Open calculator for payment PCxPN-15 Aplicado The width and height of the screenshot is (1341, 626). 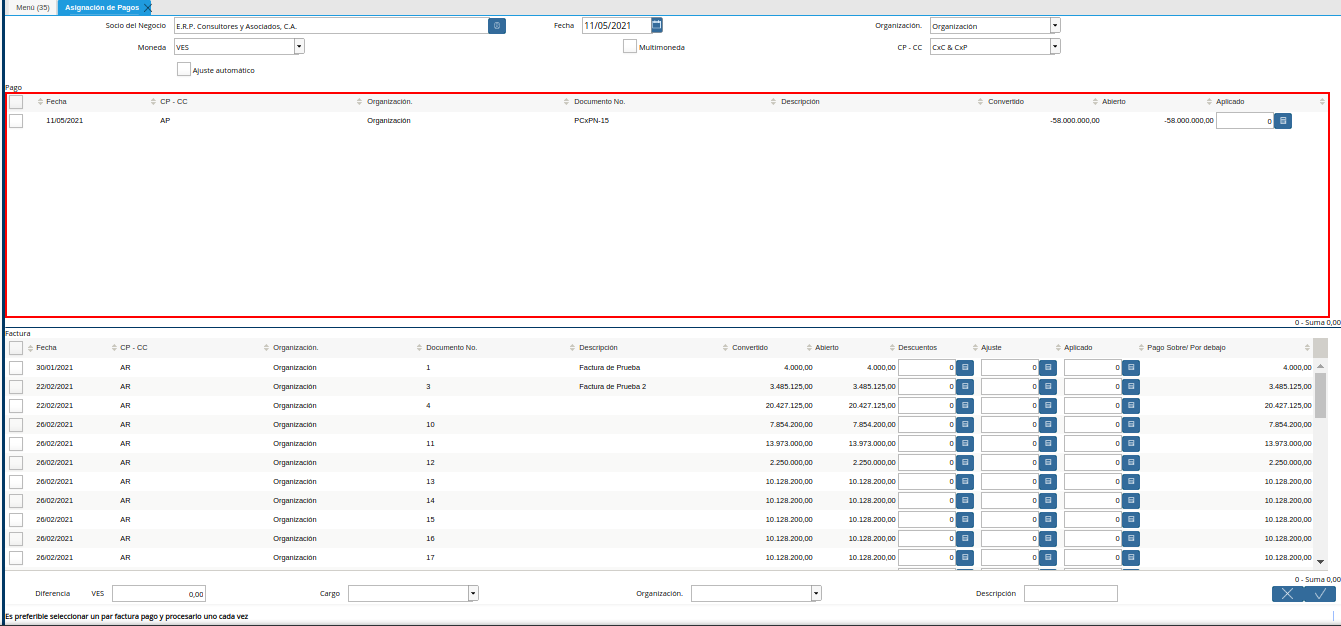tap(1284, 121)
